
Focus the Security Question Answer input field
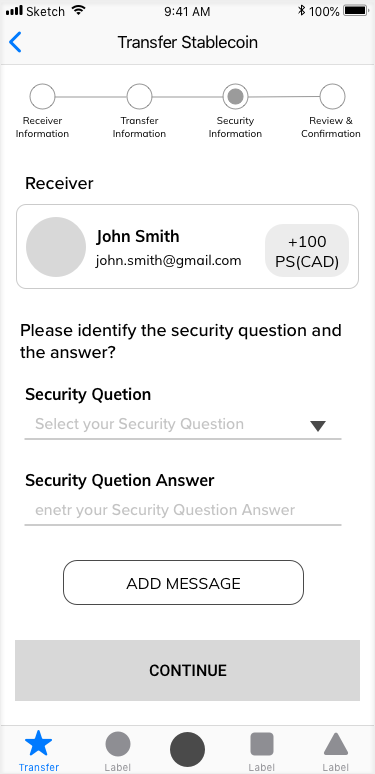pos(183,511)
